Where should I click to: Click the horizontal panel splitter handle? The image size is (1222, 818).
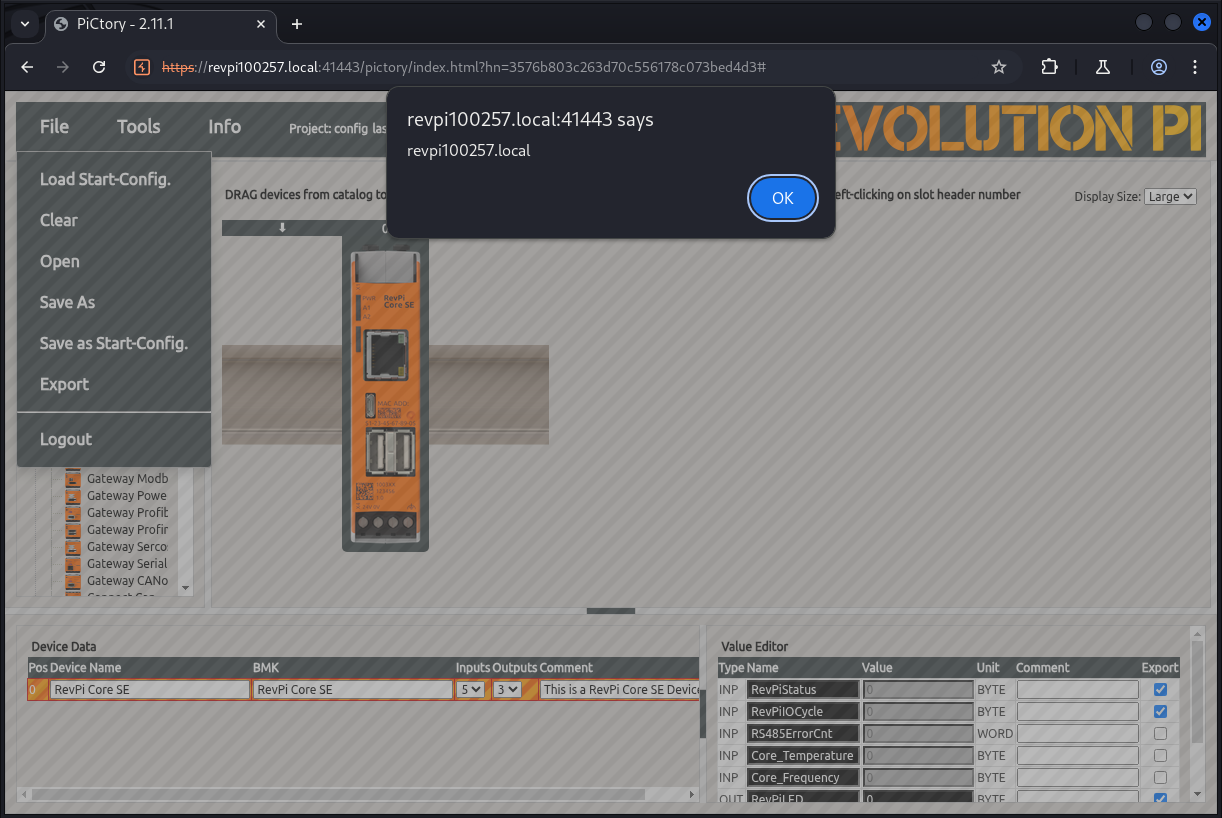click(x=611, y=610)
